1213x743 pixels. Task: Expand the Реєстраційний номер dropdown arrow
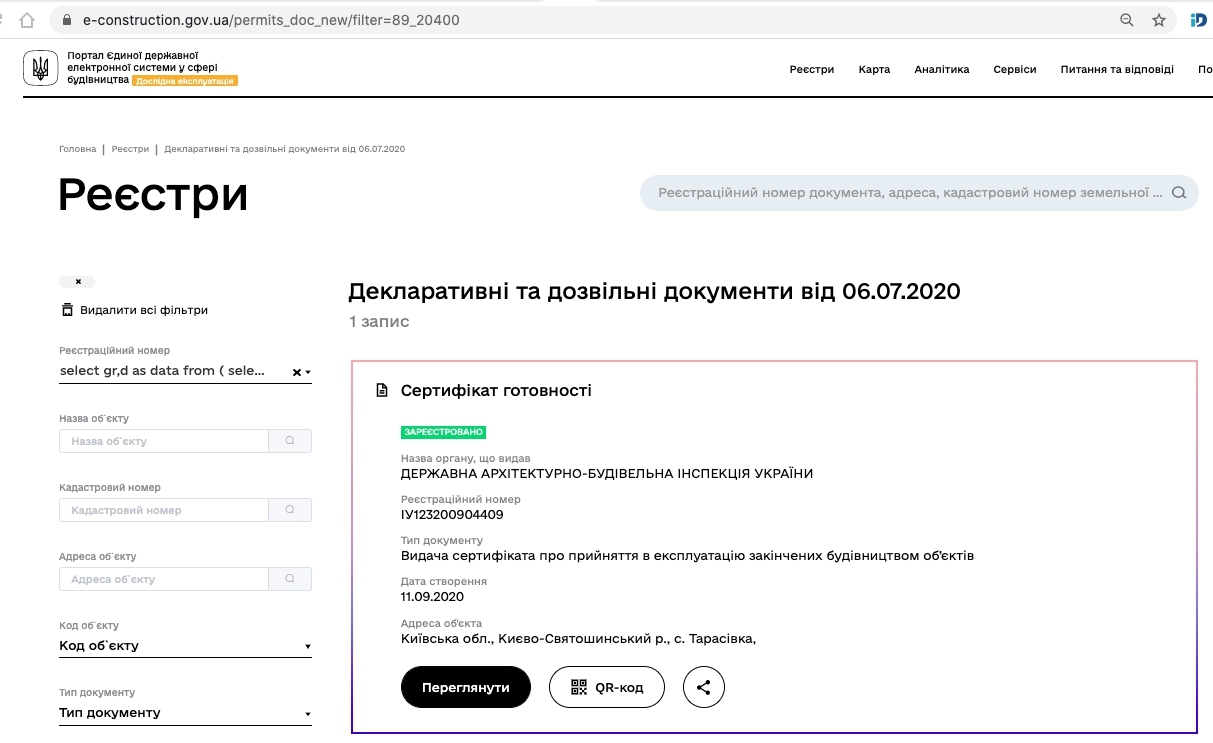point(308,373)
